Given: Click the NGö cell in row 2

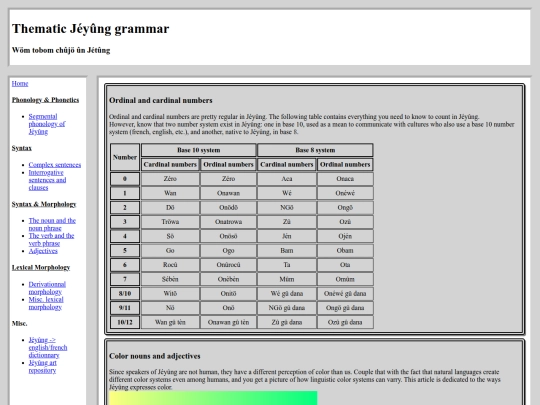Looking at the screenshot, I should [287, 207].
